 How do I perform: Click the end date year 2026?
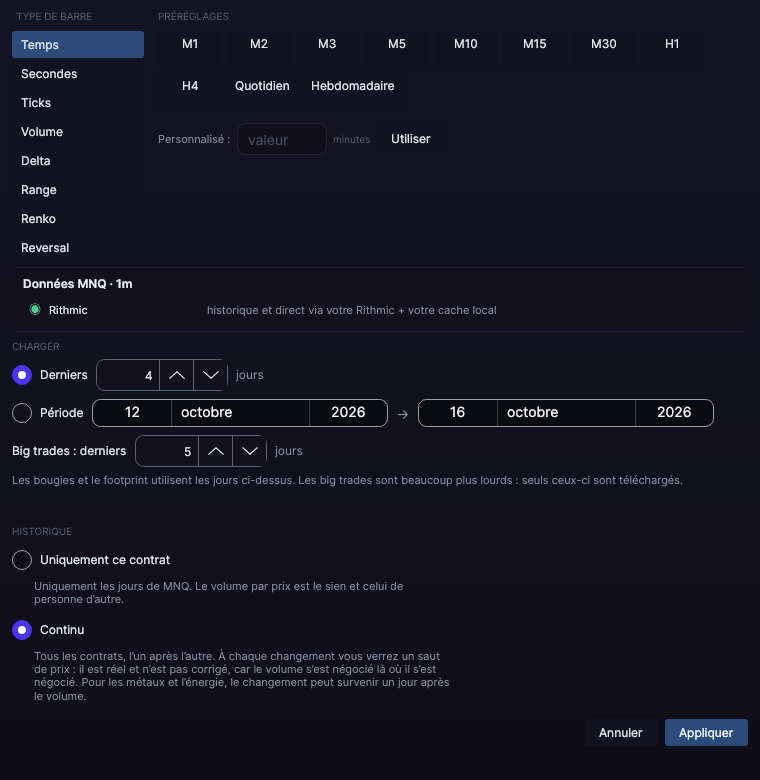[x=674, y=412]
